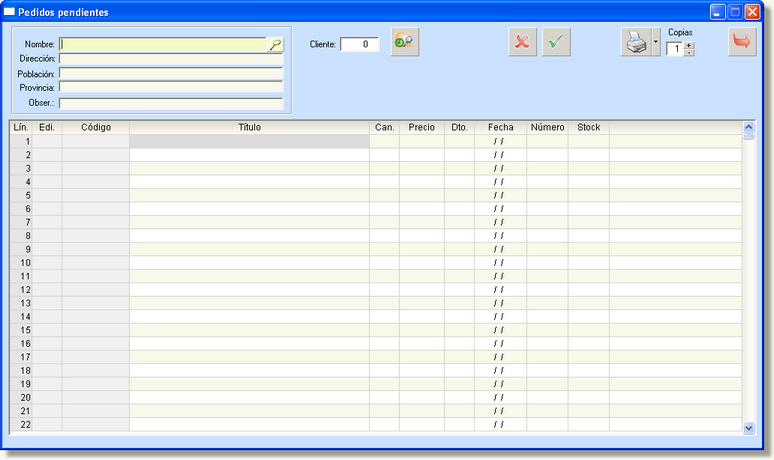Screen dimensions: 774x460
Task: Click the magnifier search icon beside Nombre
Action: pyautogui.click(x=275, y=44)
